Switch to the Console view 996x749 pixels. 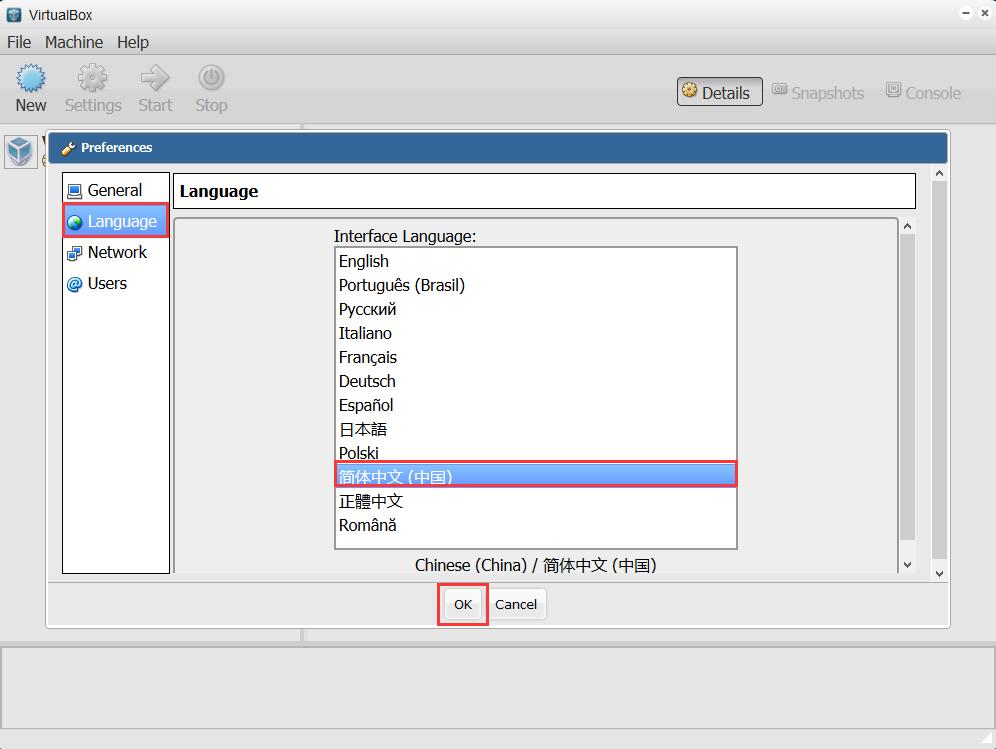tap(924, 92)
